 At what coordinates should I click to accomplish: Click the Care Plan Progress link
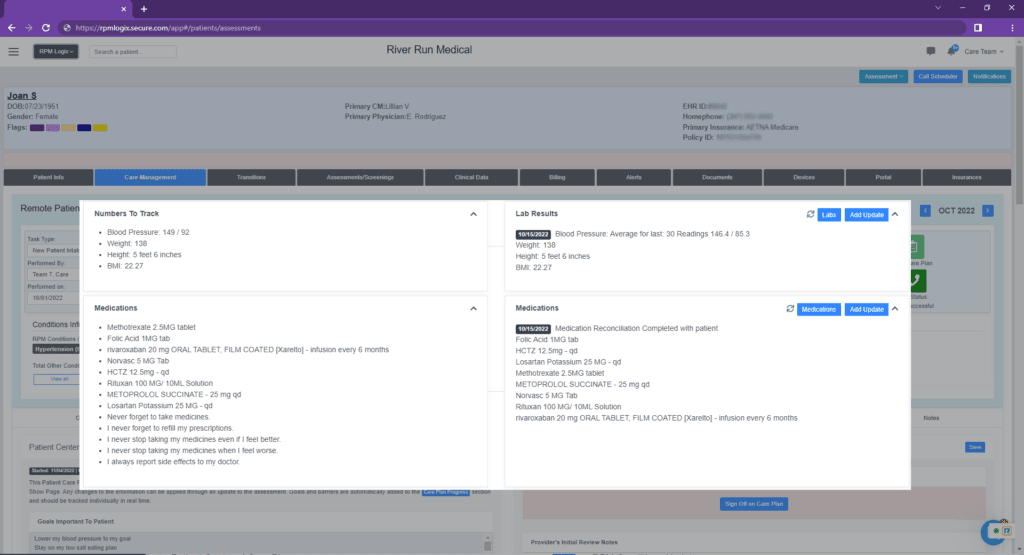[x=445, y=492]
